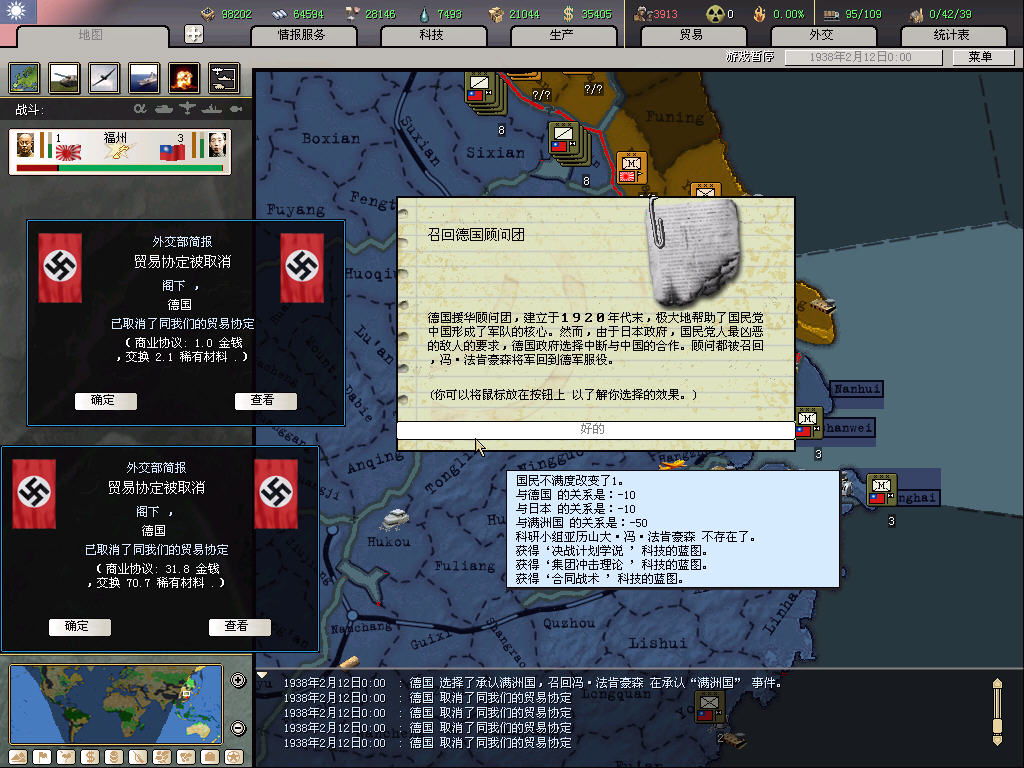Switch to region map mode icon
This screenshot has height=768, width=1024.
(162, 757)
